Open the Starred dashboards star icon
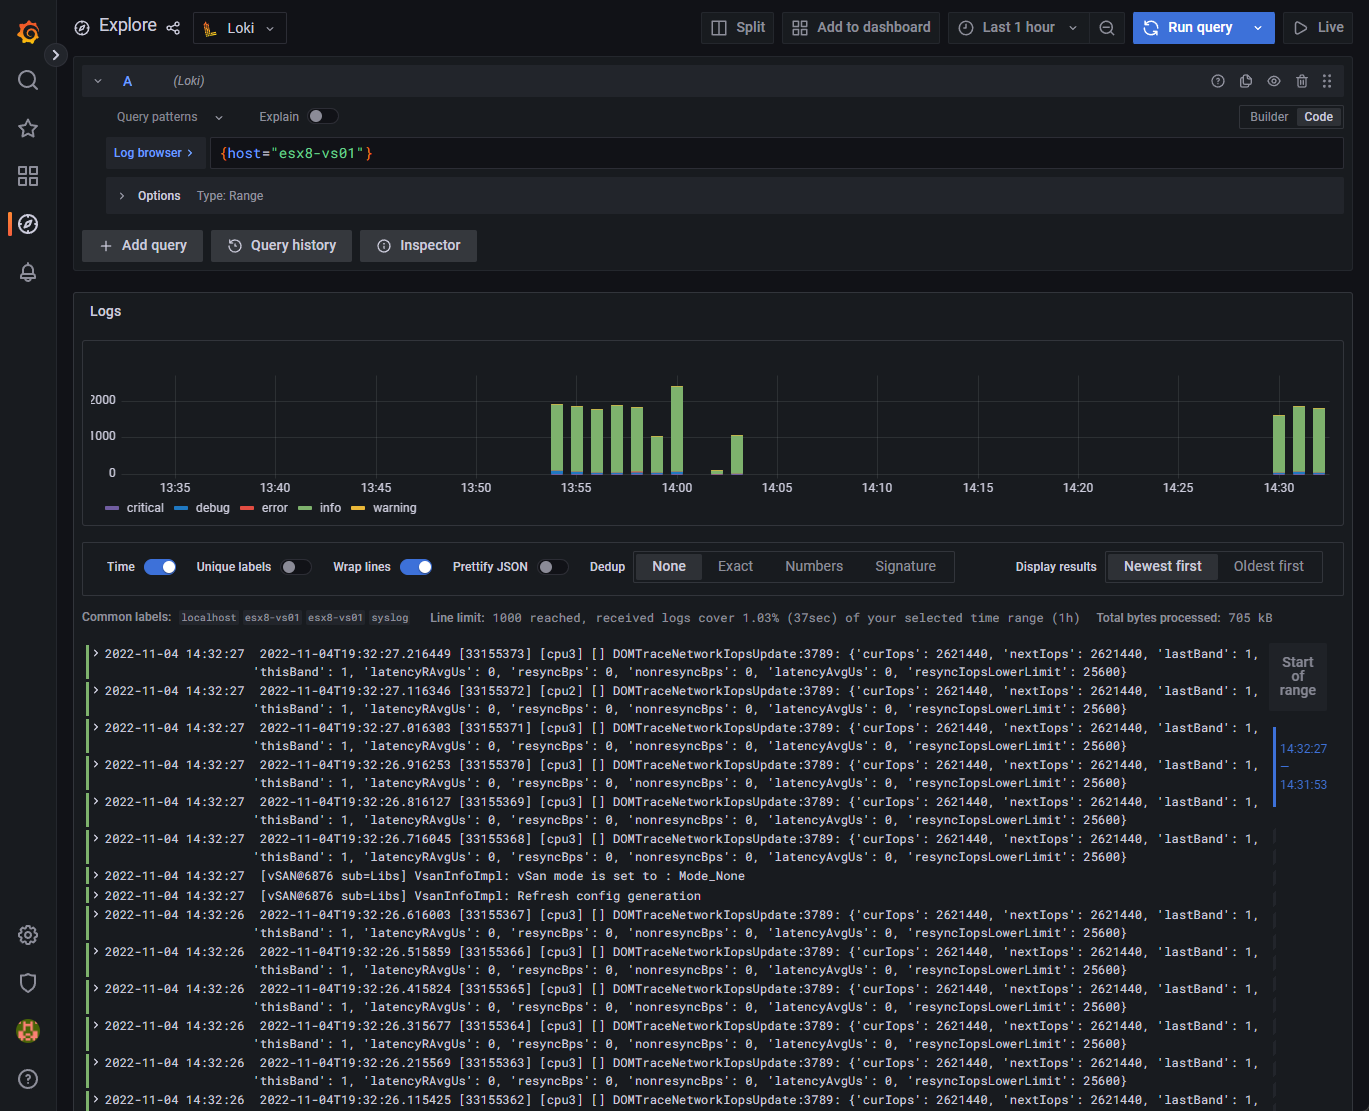 pyautogui.click(x=28, y=128)
